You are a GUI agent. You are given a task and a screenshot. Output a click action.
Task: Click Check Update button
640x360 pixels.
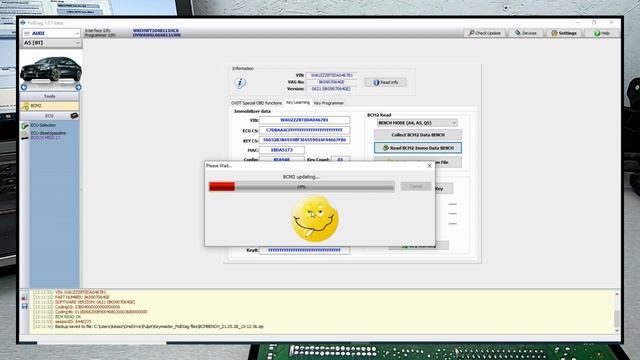point(484,33)
